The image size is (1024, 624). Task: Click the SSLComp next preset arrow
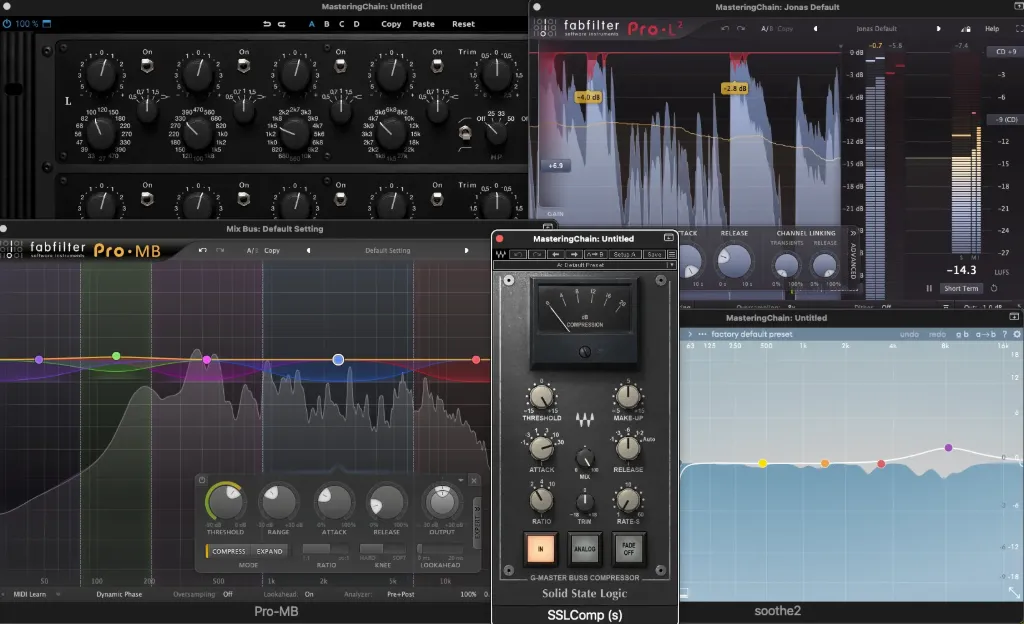(573, 255)
